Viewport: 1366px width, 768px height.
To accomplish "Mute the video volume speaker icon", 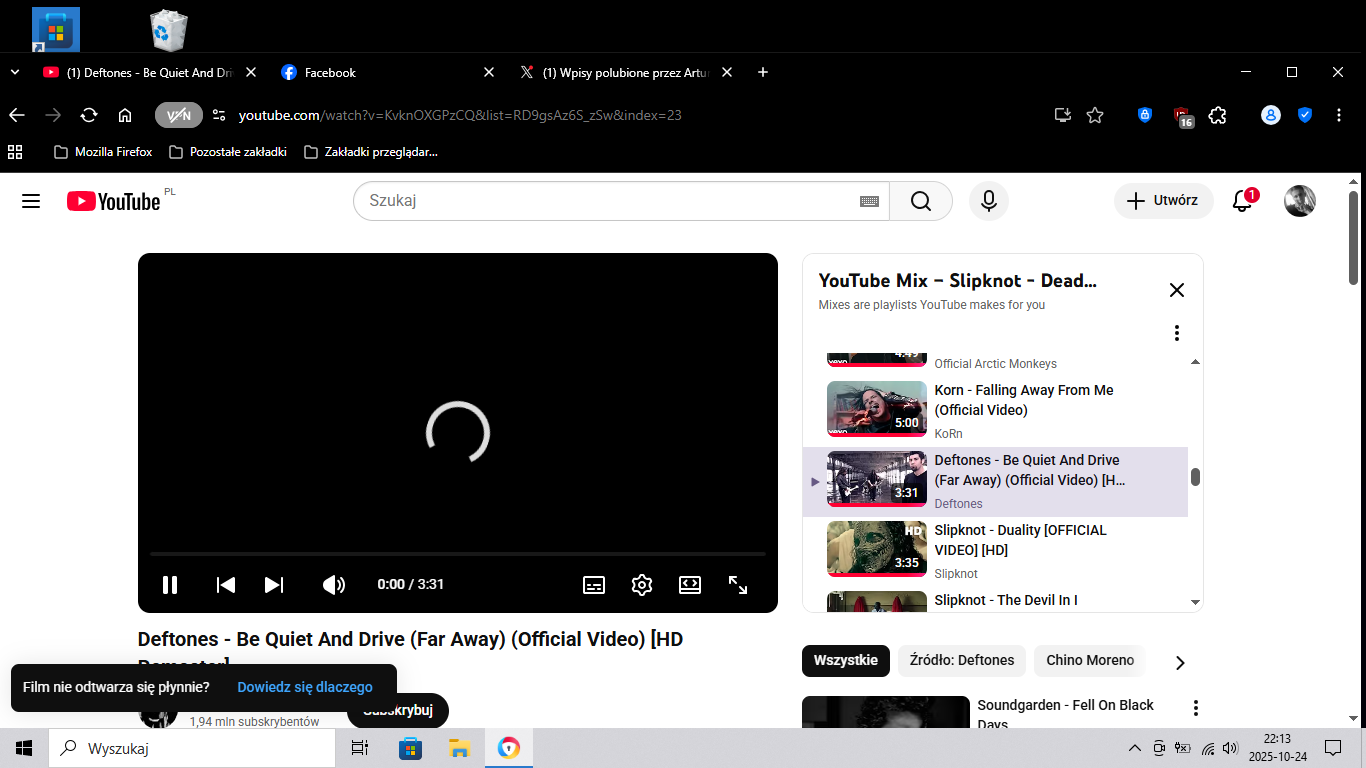I will (x=334, y=585).
